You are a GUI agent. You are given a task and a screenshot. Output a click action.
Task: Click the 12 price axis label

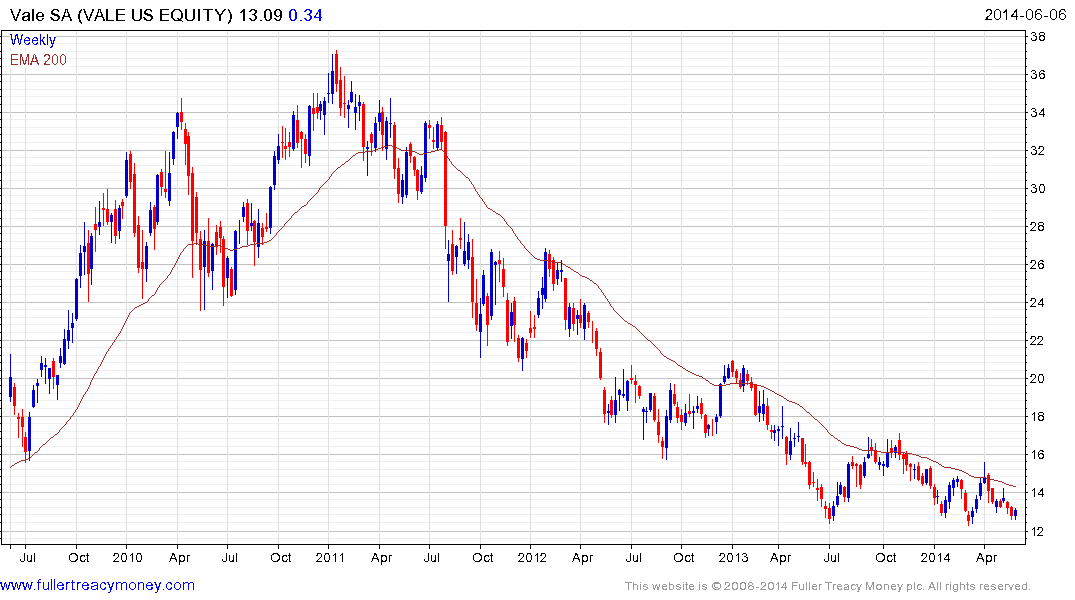1038,531
